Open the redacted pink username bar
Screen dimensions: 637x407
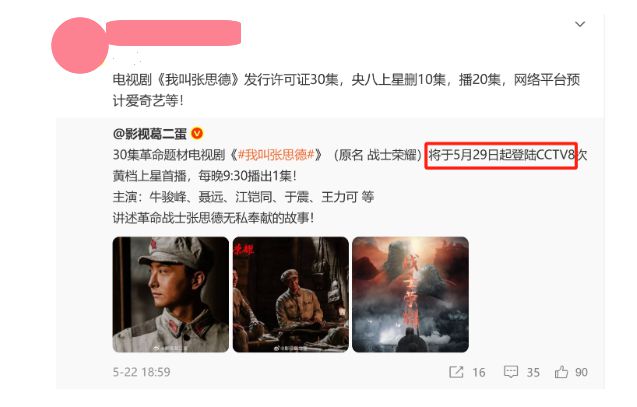(x=173, y=32)
